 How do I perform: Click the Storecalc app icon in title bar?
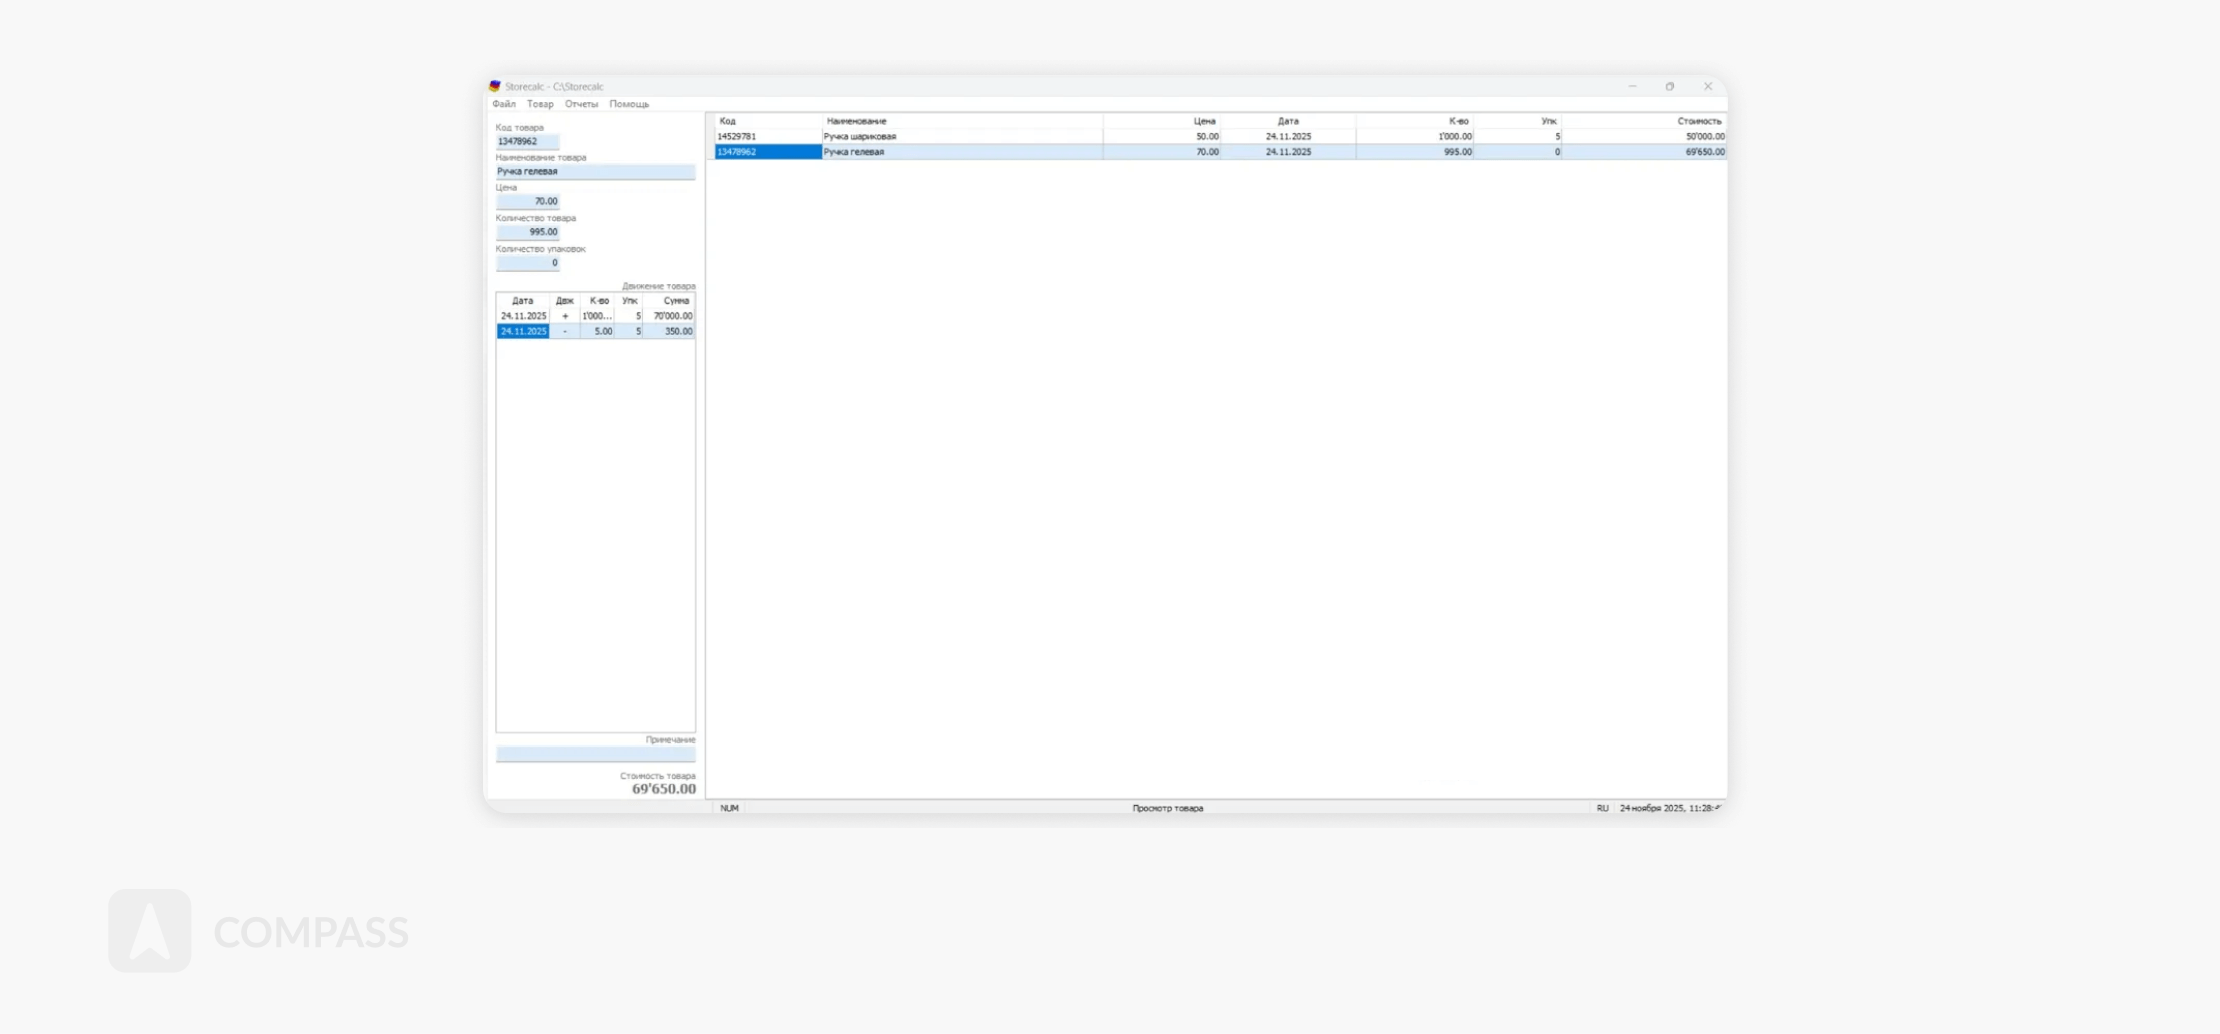(x=494, y=86)
